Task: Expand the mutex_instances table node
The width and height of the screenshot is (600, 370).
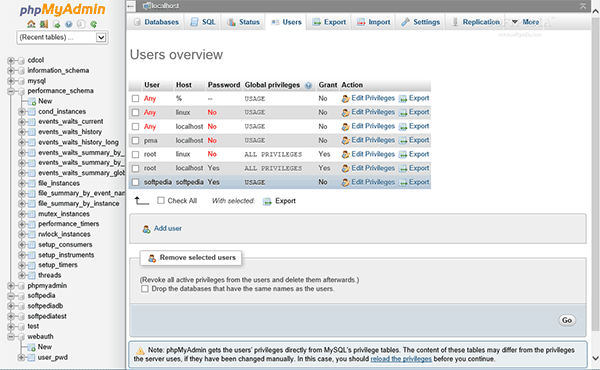Action: (x=22, y=214)
